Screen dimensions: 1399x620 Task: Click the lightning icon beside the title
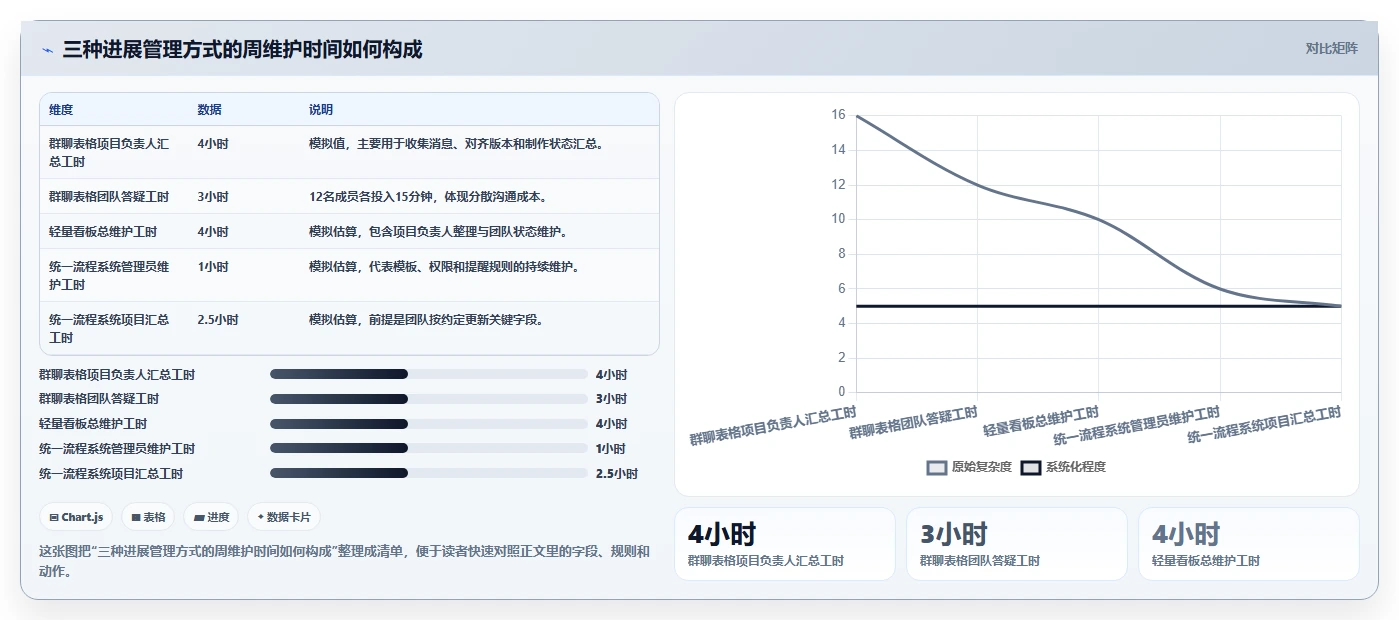[47, 49]
